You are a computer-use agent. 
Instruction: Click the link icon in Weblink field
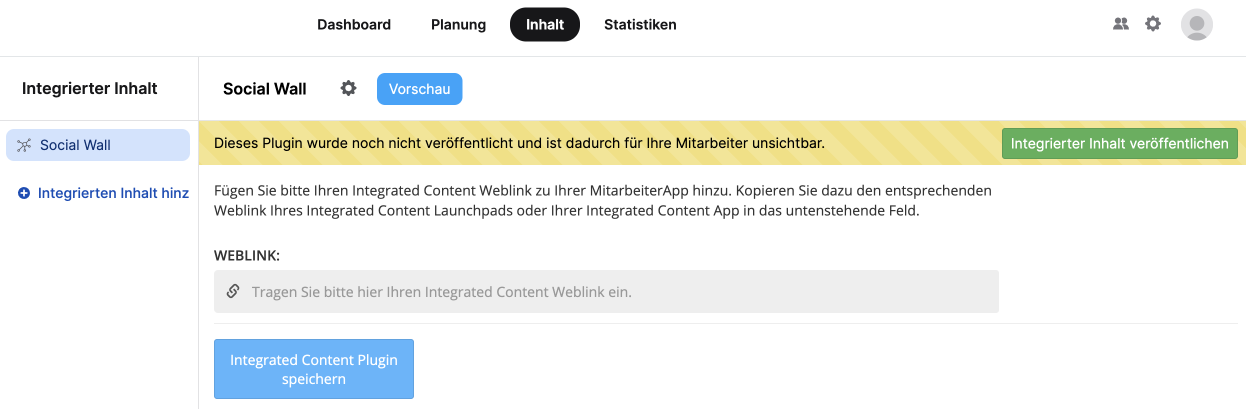point(233,292)
